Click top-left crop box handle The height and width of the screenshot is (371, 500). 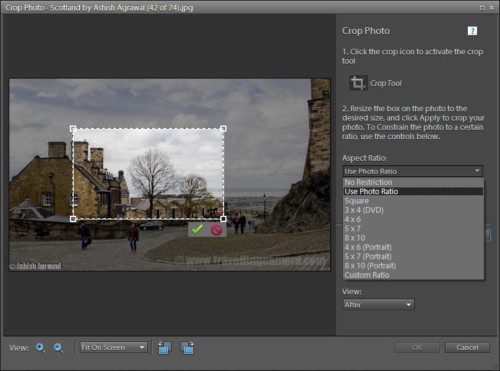click(x=73, y=128)
